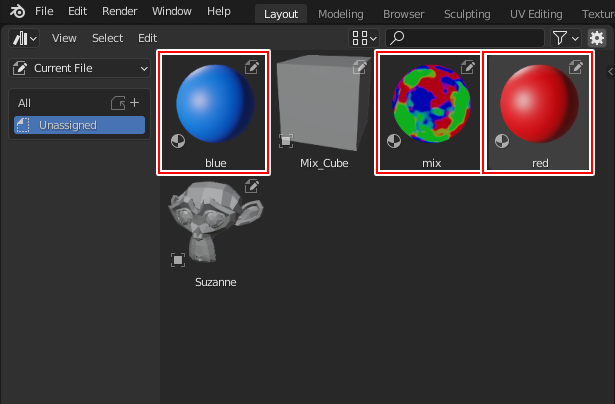Screen dimensions: 615x404
Task: Click the edit icon on the blue material
Action: pyautogui.click(x=252, y=68)
